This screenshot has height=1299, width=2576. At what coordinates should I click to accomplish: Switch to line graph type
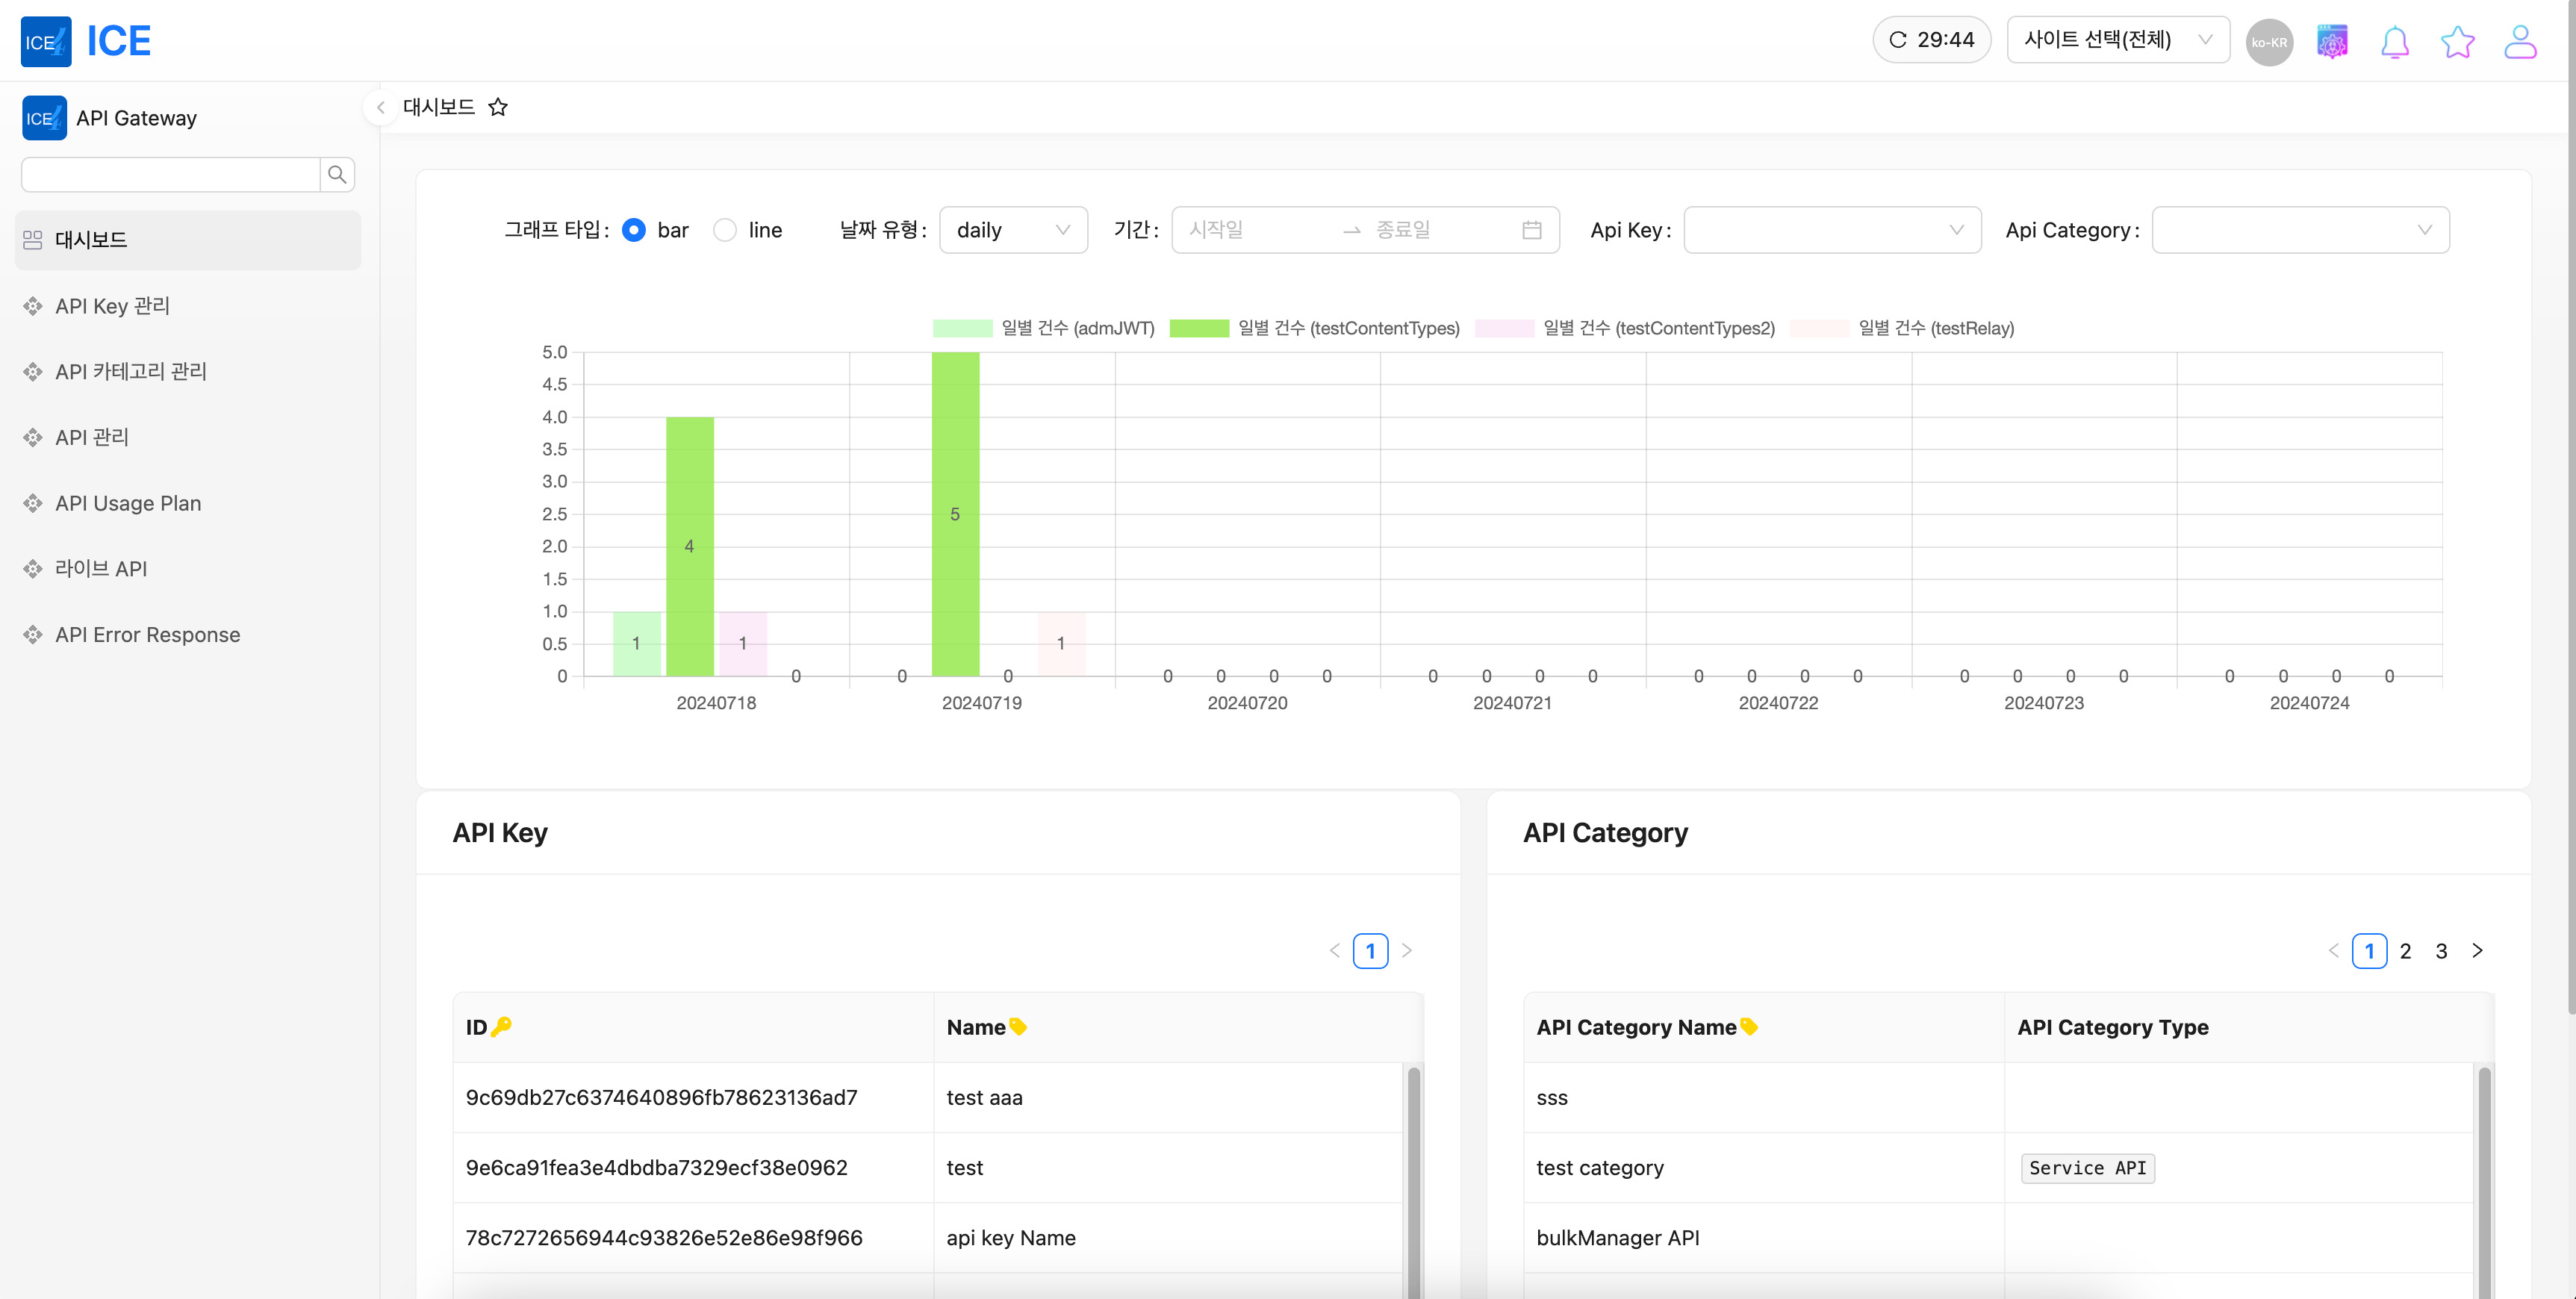tap(724, 229)
